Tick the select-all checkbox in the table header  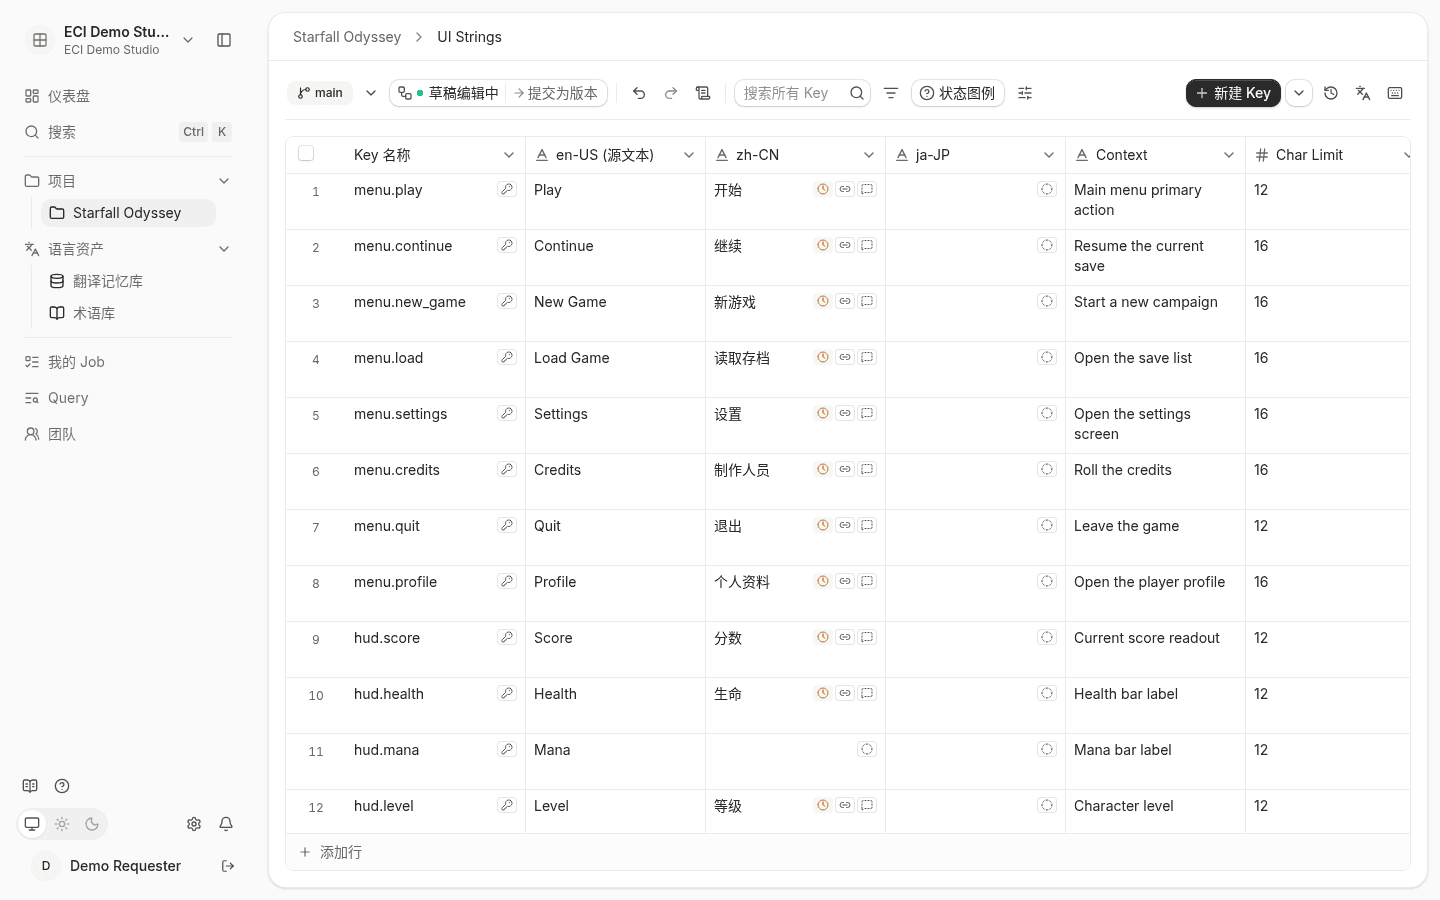point(306,153)
